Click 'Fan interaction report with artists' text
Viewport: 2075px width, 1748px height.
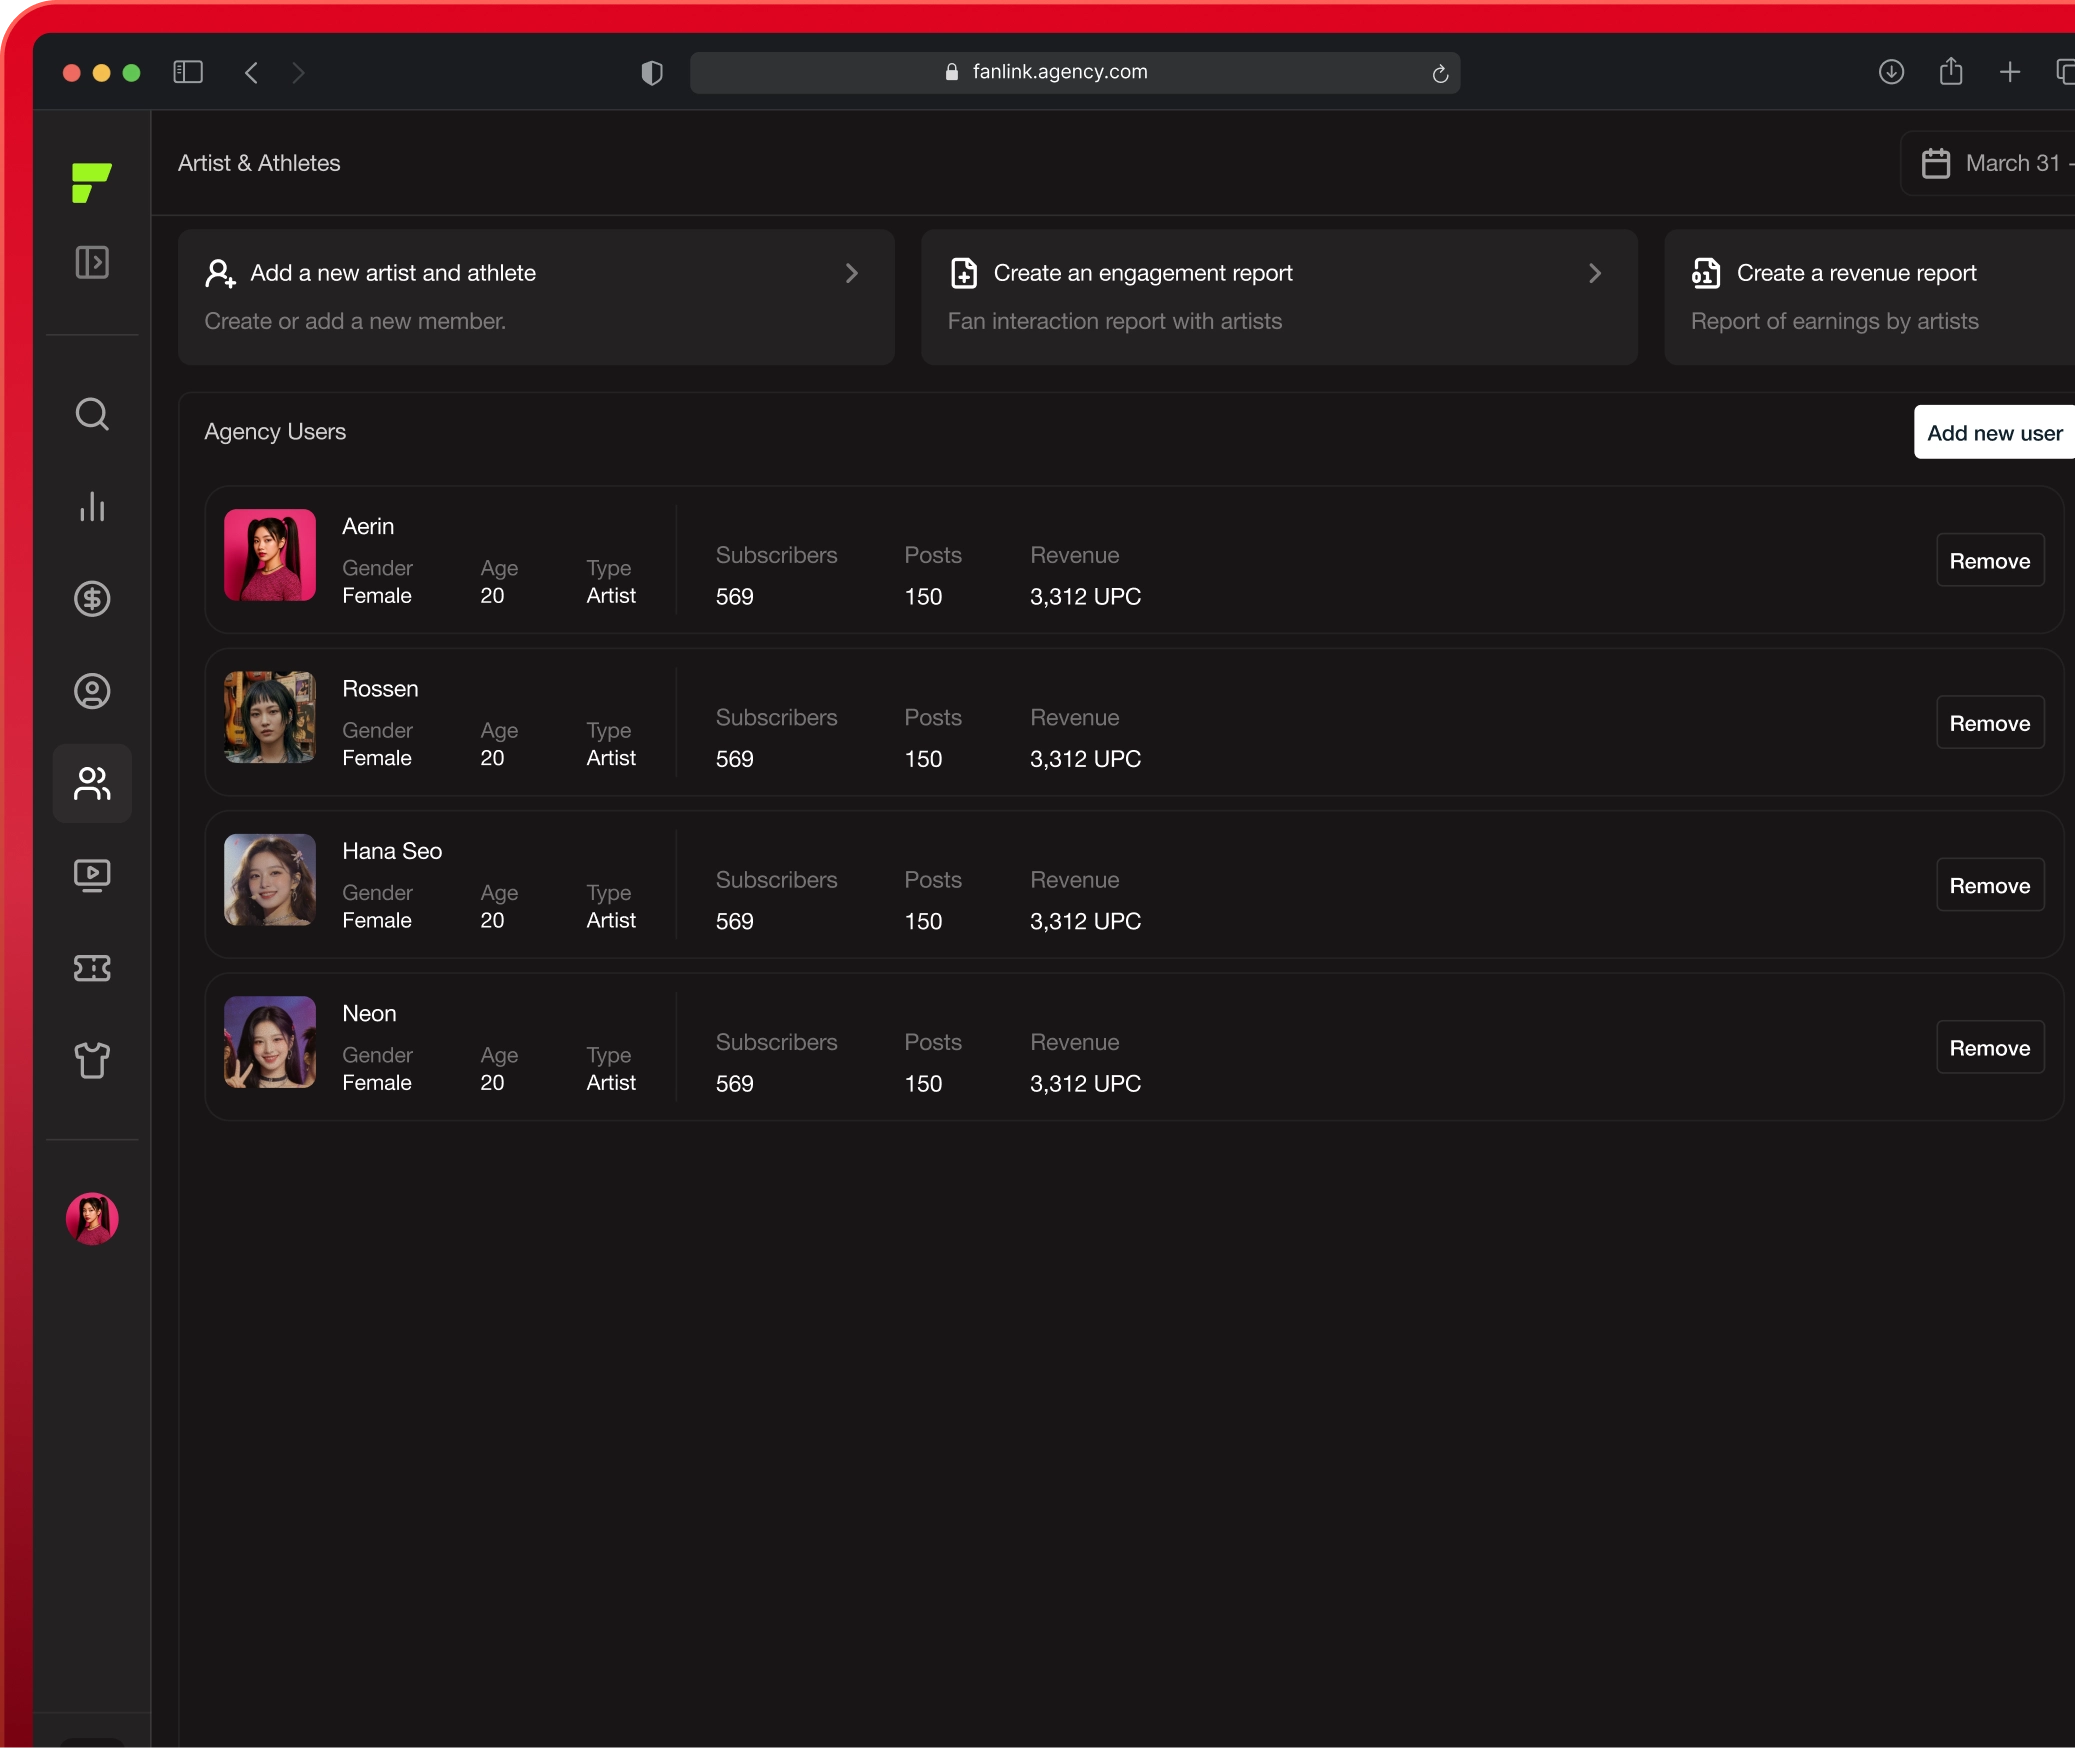[1114, 321]
